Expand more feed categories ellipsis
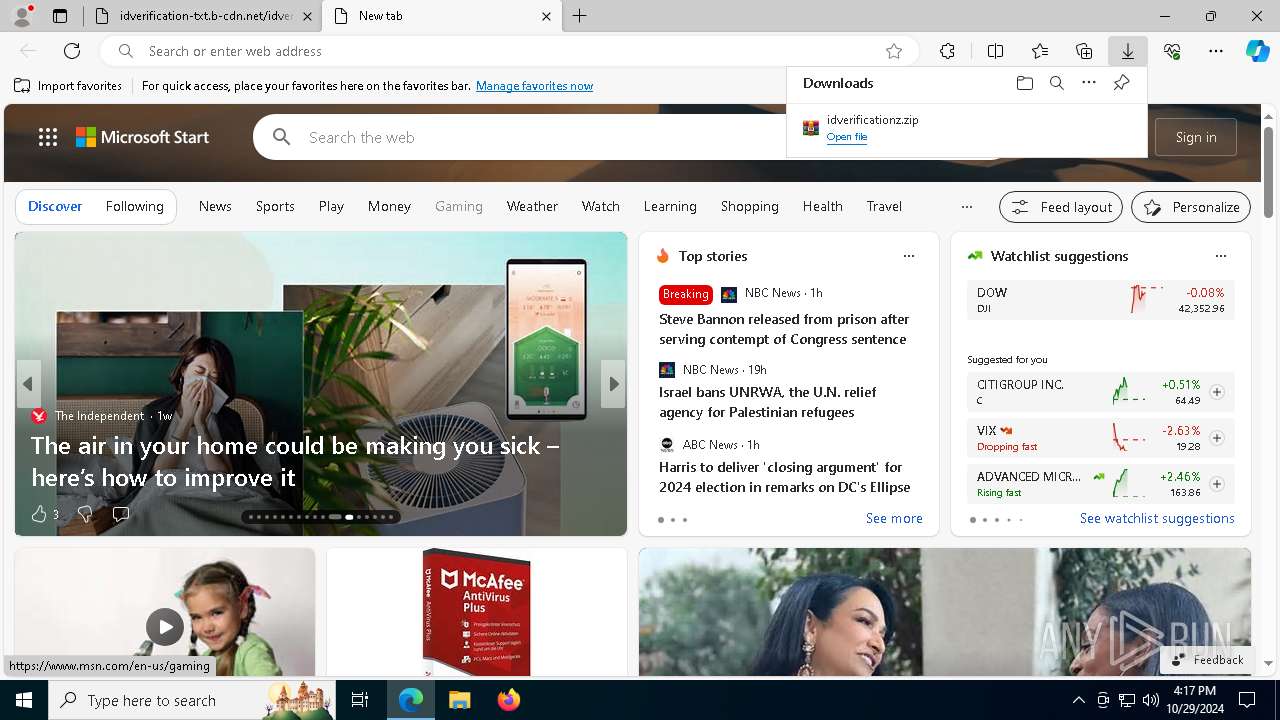Image resolution: width=1280 pixels, height=720 pixels. coord(966,207)
